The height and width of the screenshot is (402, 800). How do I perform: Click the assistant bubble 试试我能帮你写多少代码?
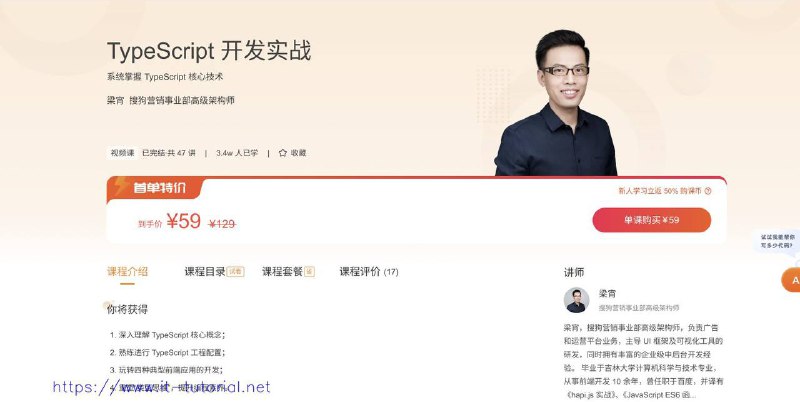coord(778,241)
